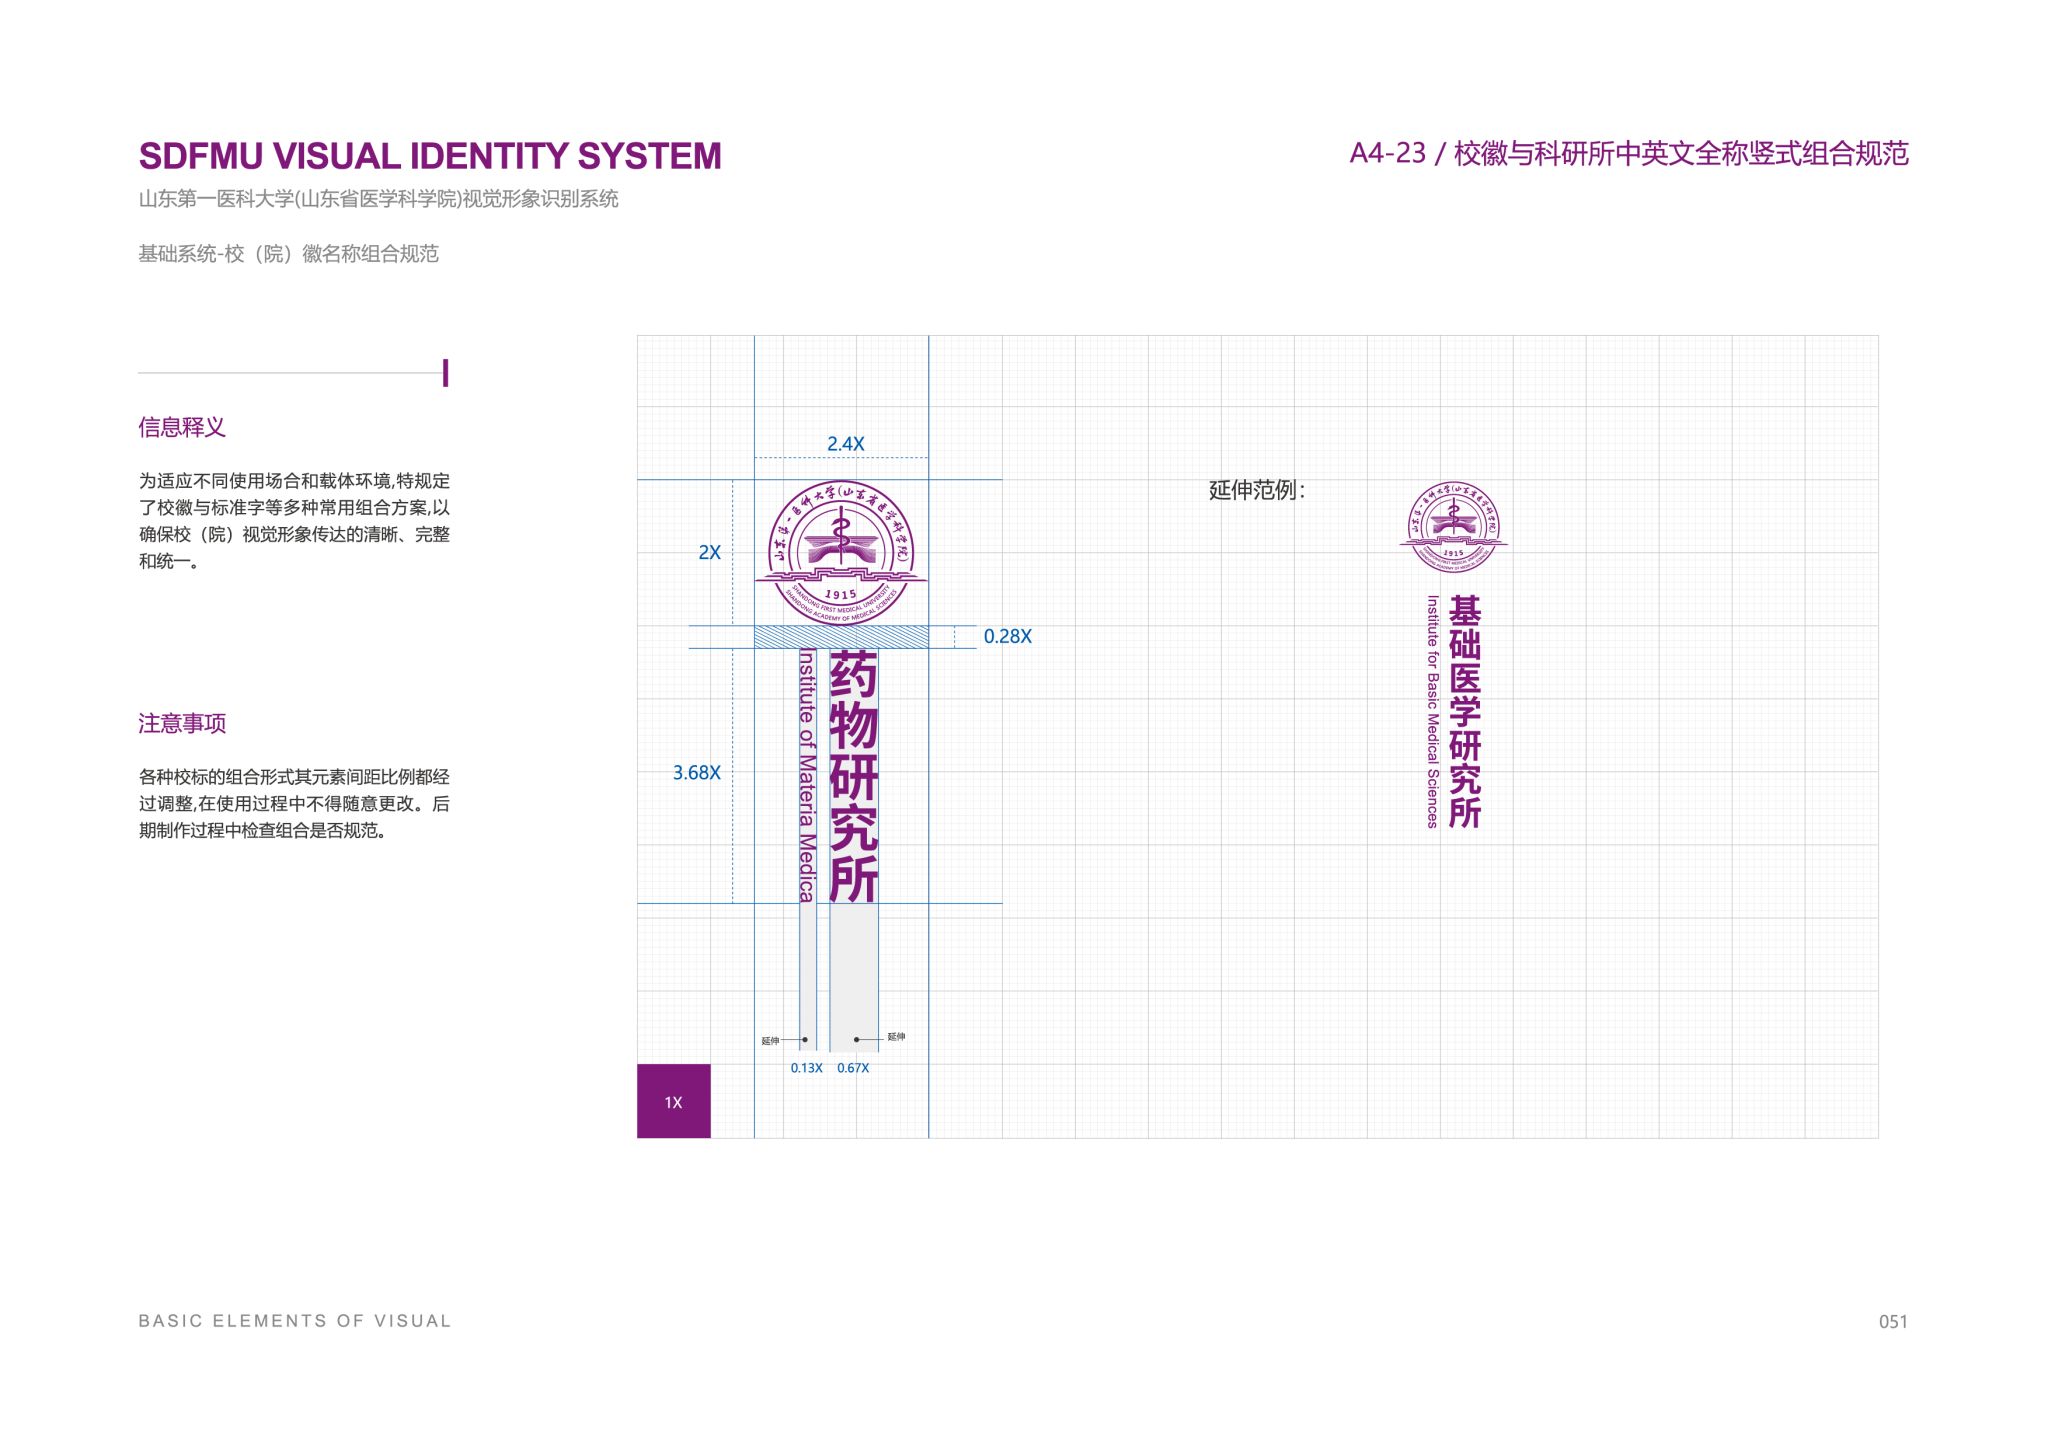This screenshot has height=1448, width=2048.
Task: Click the large 药物研究所 vertical text
Action: pos(853,776)
